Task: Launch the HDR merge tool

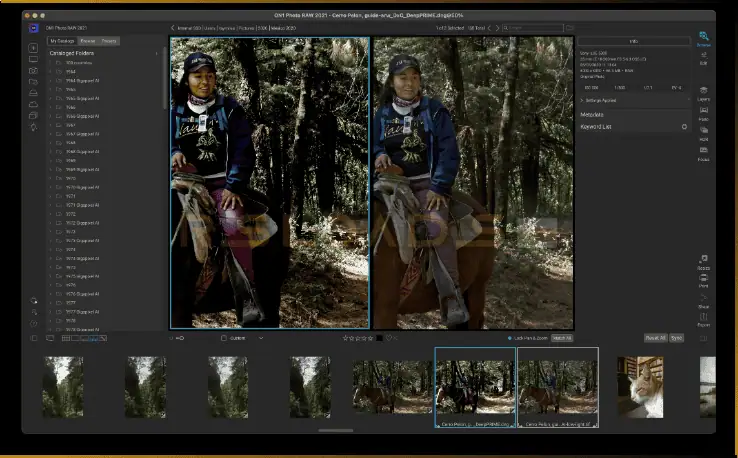Action: 704,132
